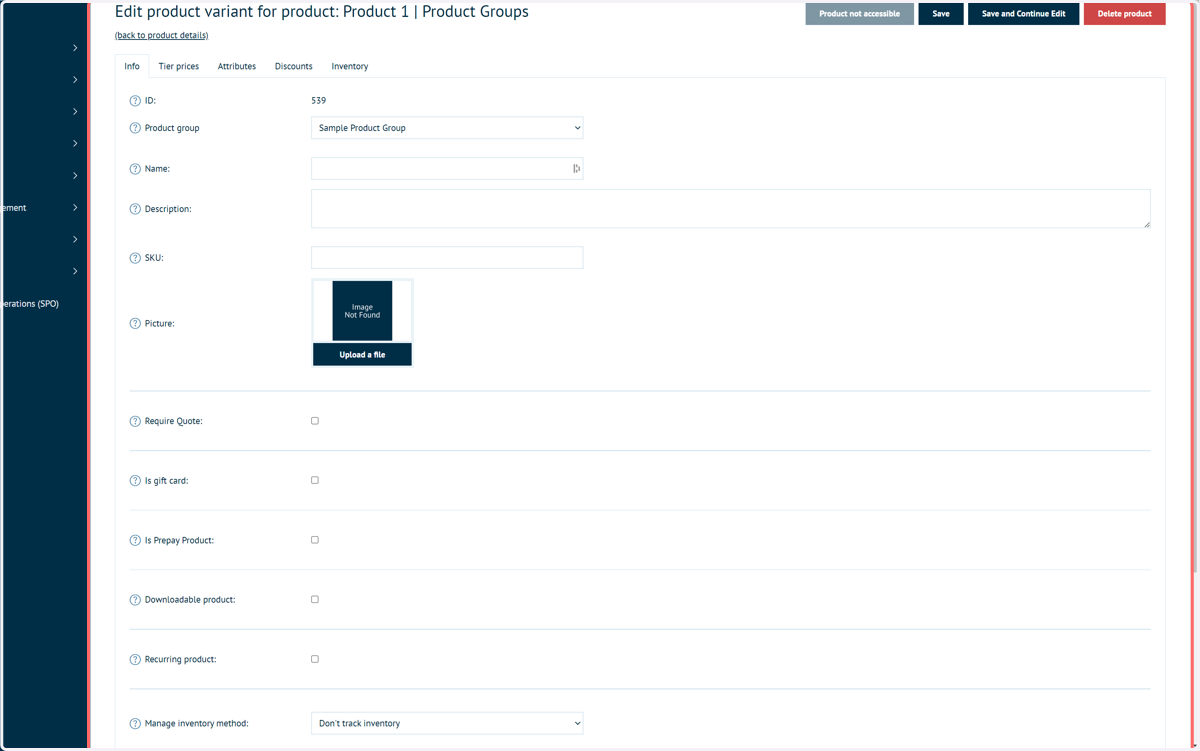Click the SKU input field
This screenshot has width=1200, height=751.
(447, 258)
